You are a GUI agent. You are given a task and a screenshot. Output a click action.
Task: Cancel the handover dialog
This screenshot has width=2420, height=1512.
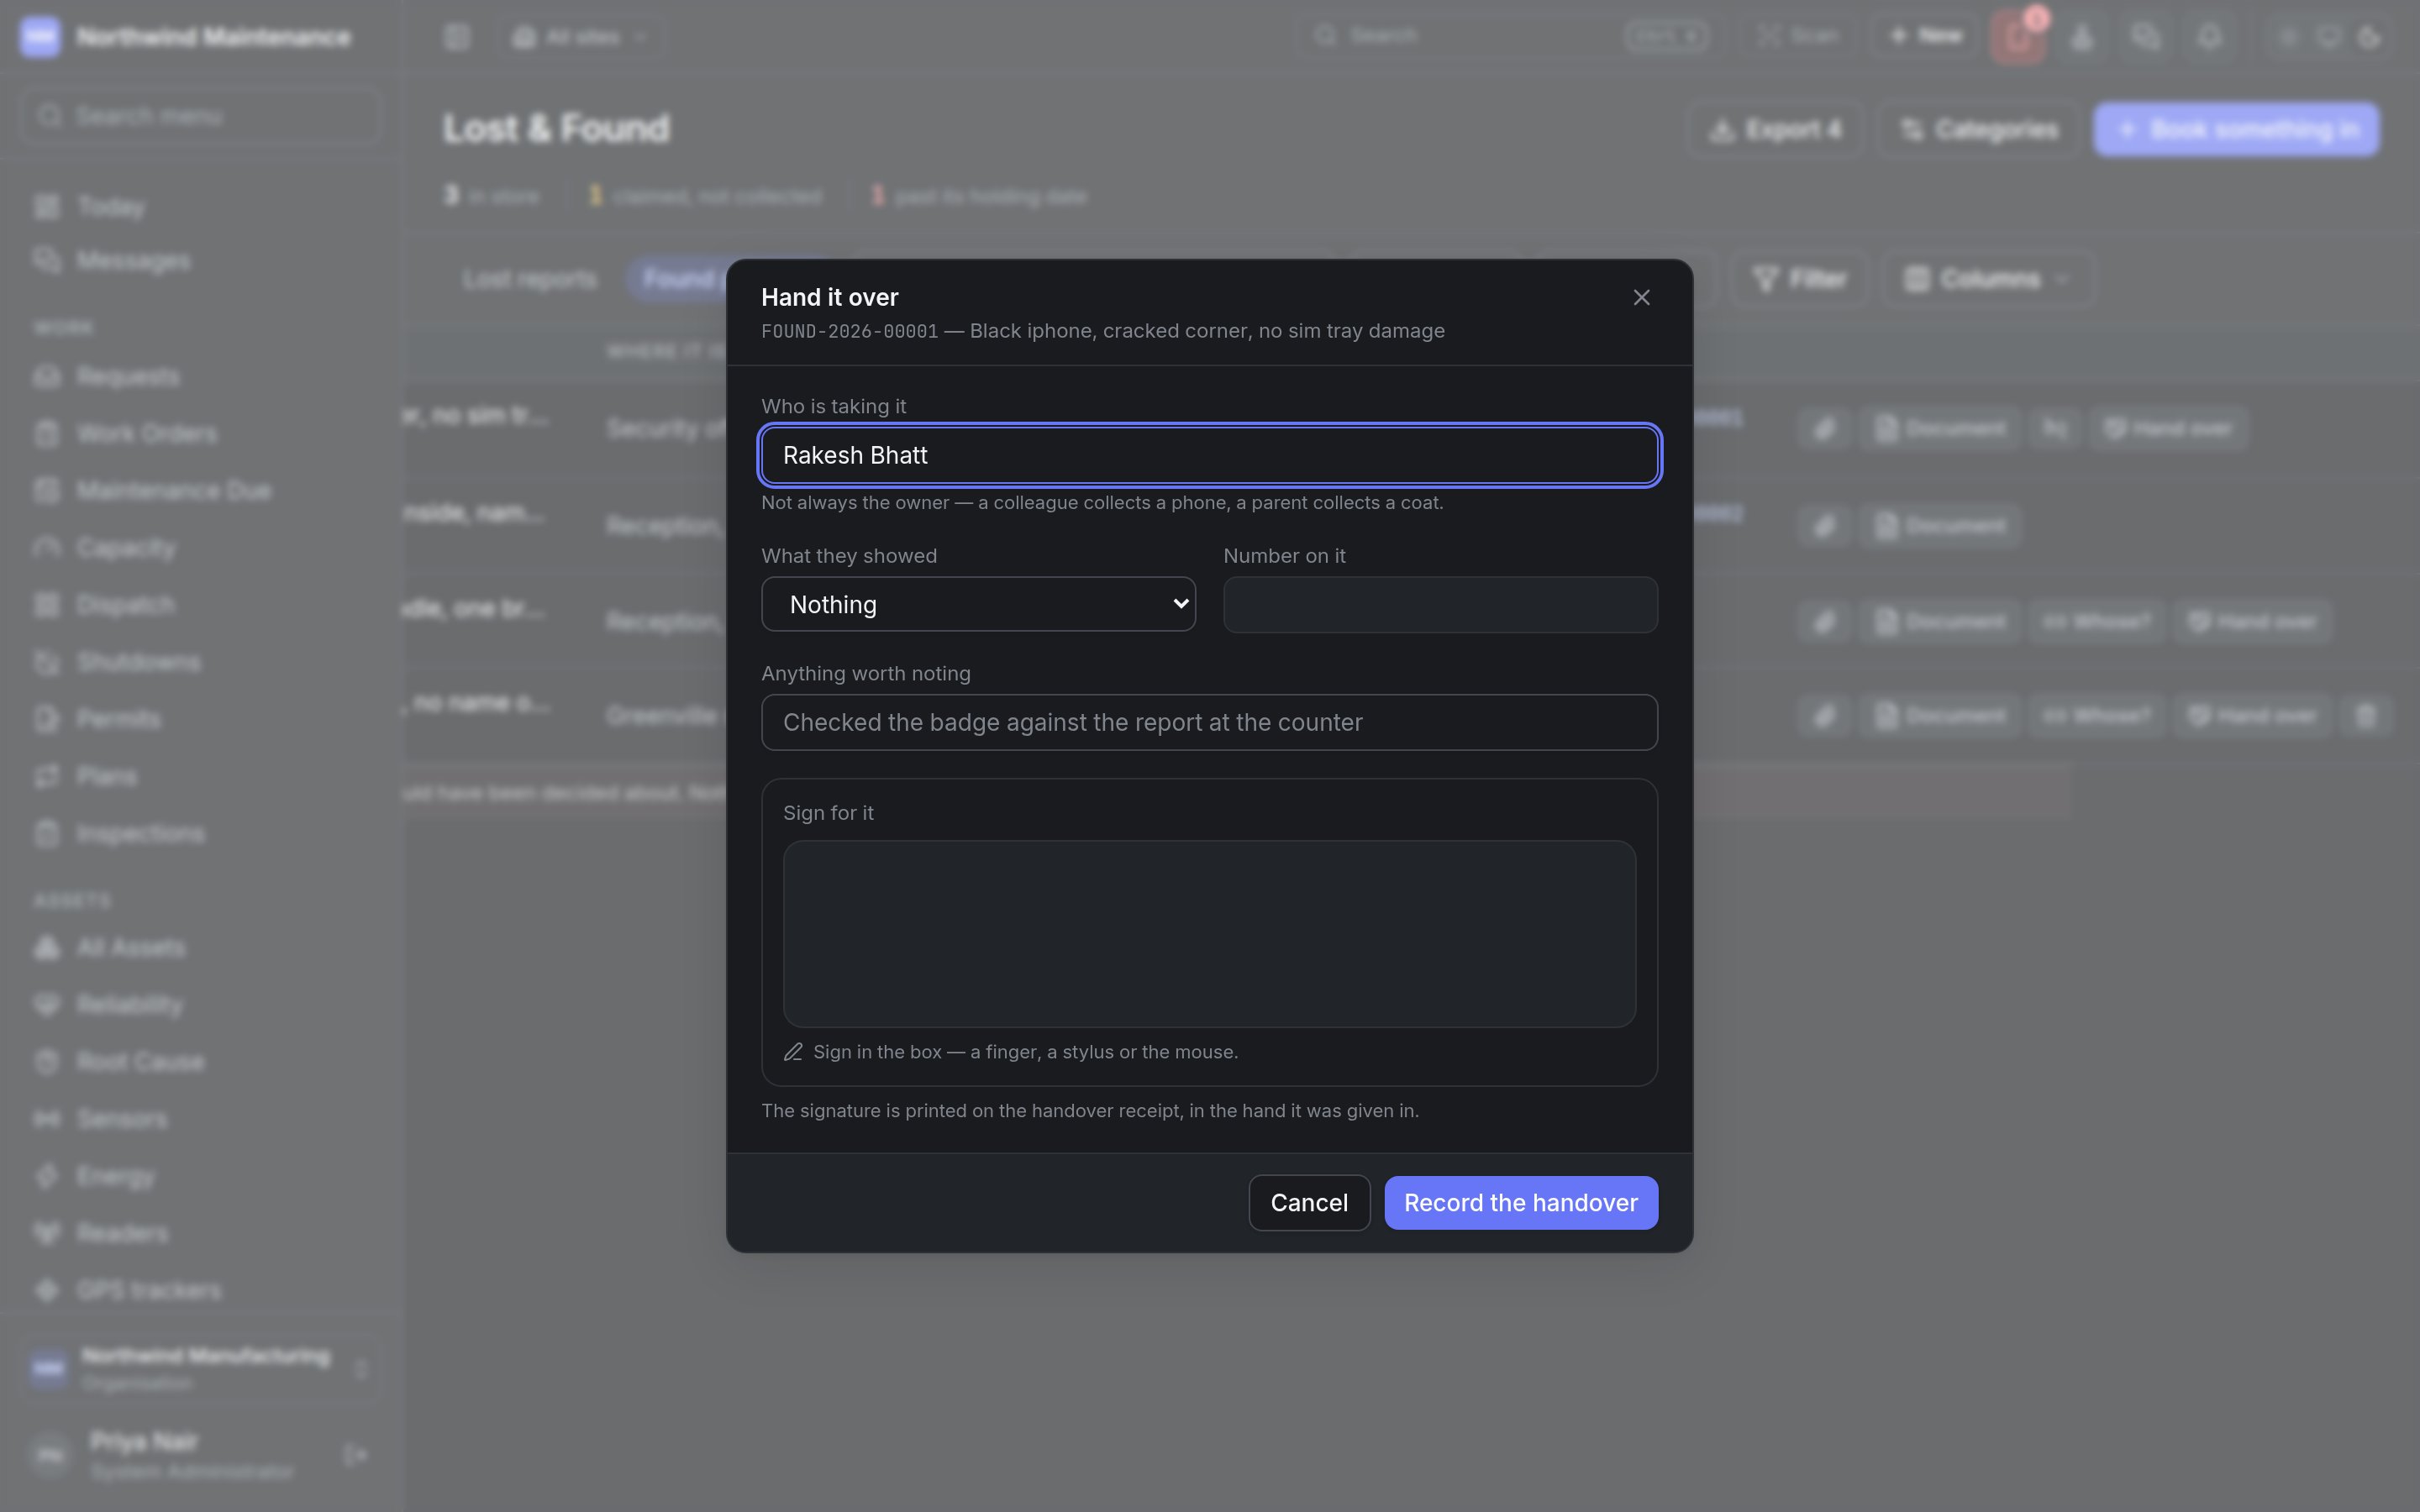tap(1309, 1202)
